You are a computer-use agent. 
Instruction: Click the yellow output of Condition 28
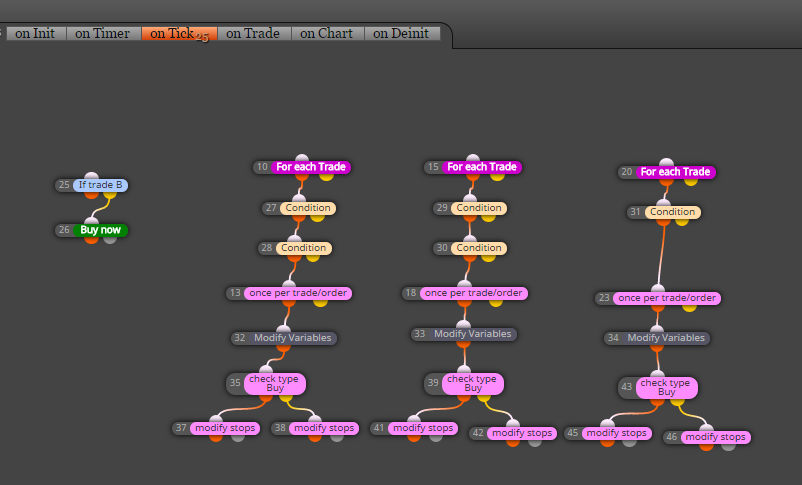click(x=313, y=257)
